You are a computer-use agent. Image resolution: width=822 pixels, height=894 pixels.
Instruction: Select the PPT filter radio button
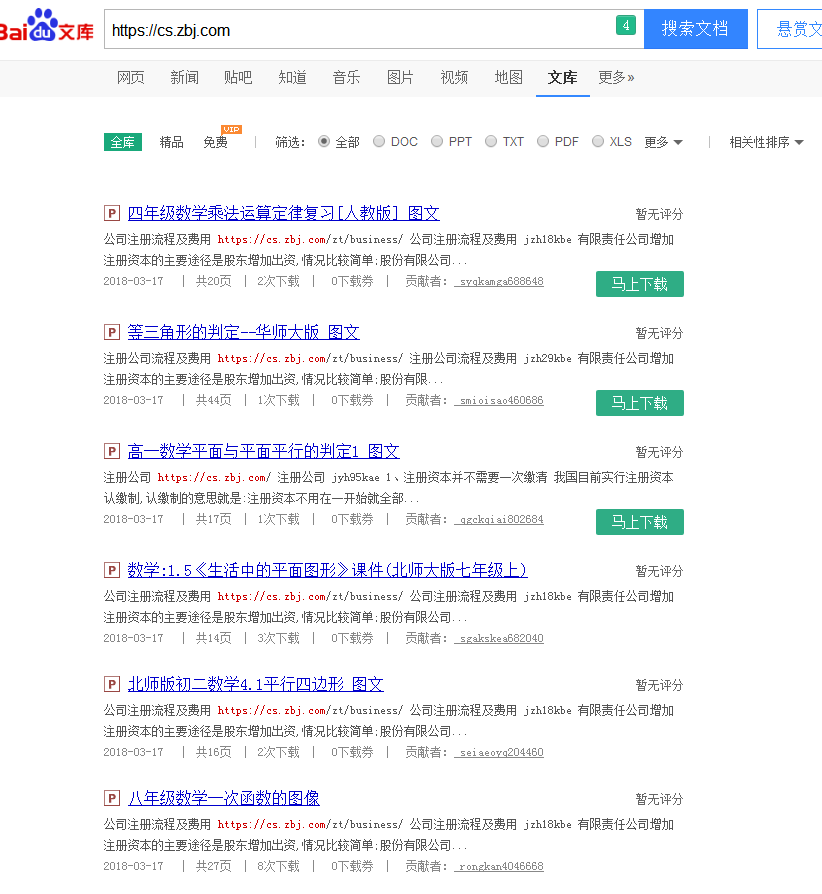[x=437, y=142]
